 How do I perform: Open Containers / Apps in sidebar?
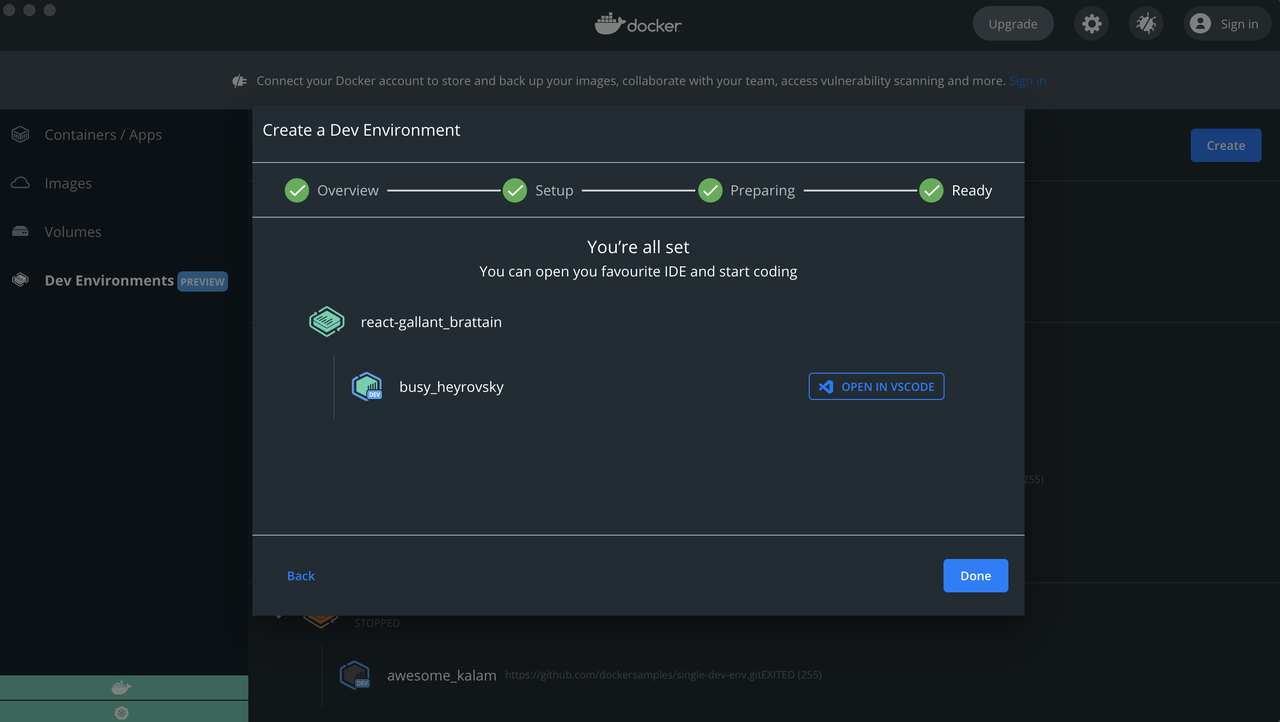102,135
